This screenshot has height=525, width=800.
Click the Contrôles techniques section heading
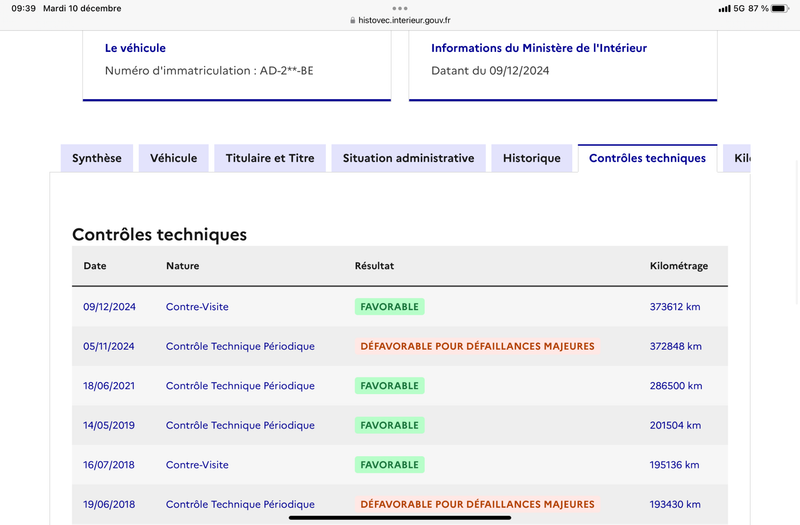coord(160,234)
